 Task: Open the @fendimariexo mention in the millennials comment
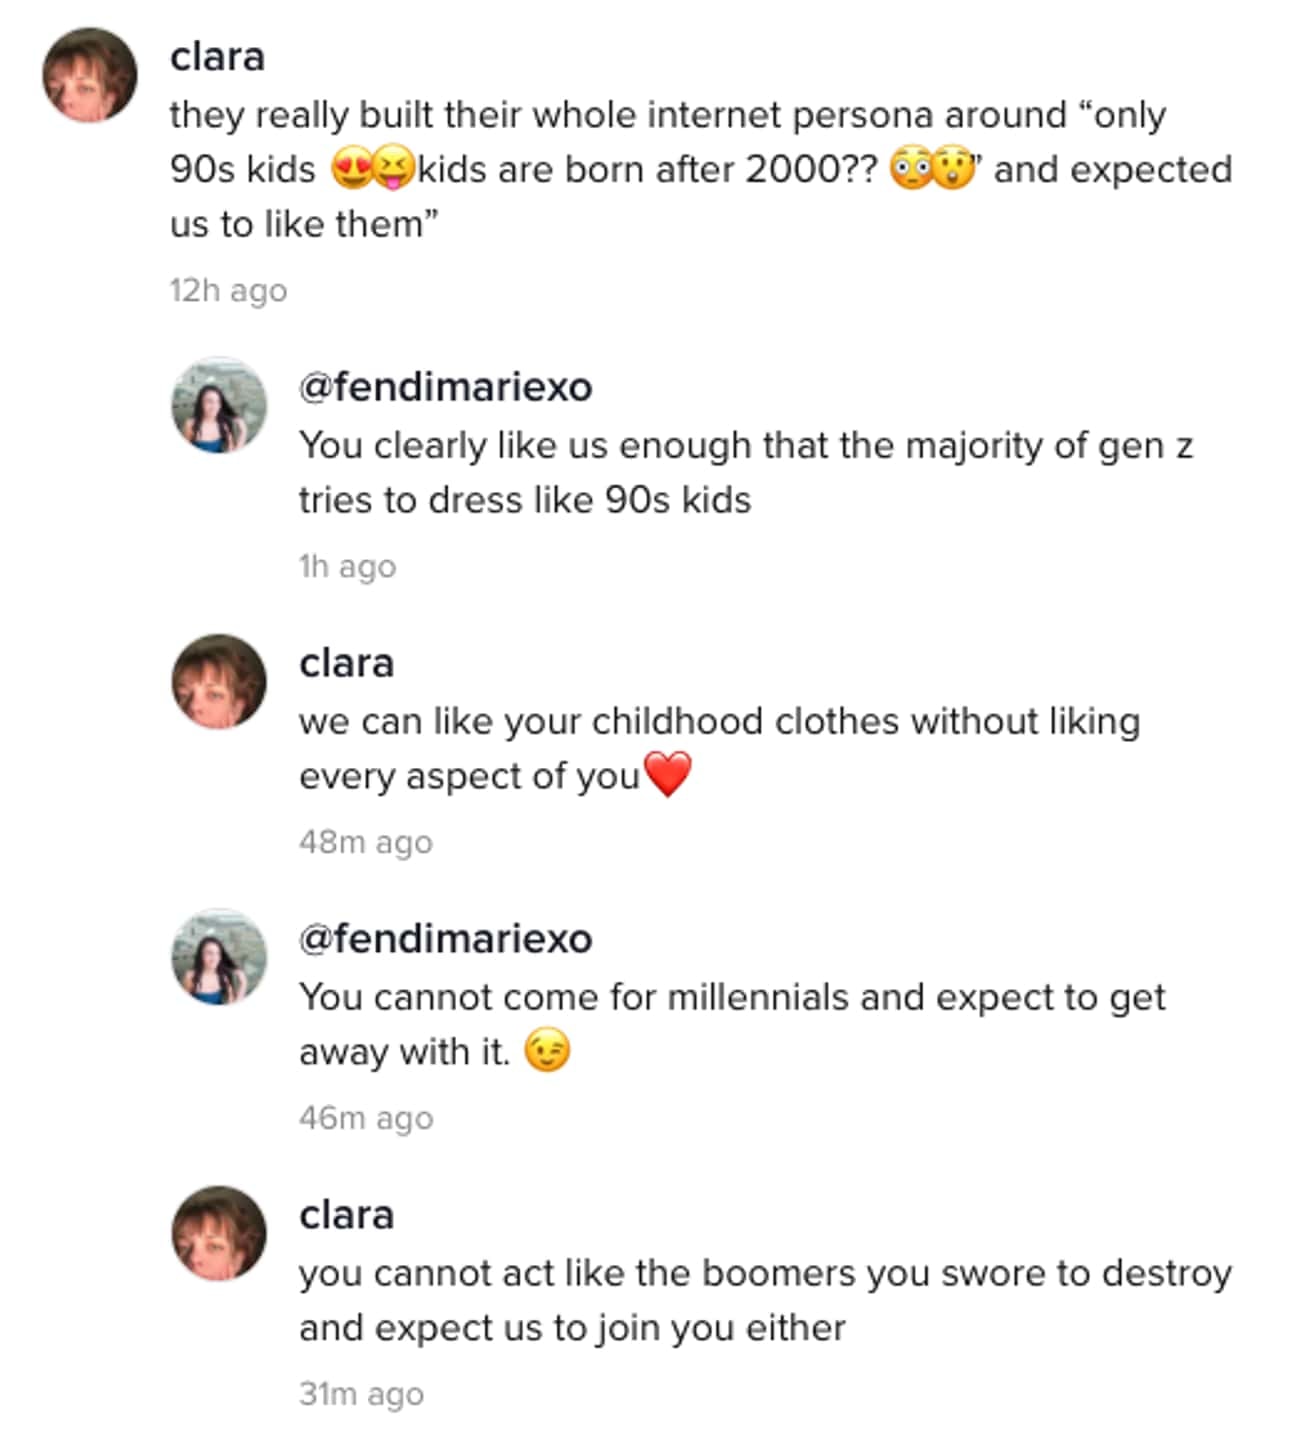(446, 940)
